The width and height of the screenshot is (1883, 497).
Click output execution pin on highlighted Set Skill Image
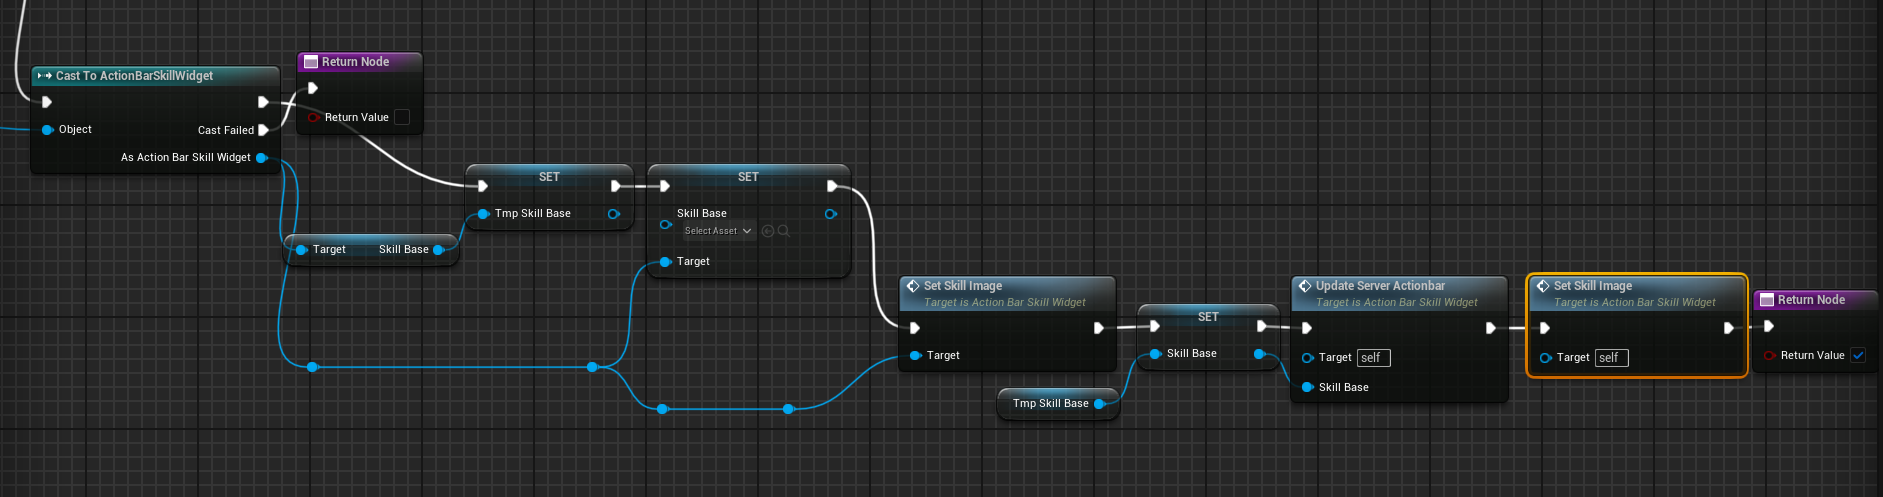pos(1729,328)
